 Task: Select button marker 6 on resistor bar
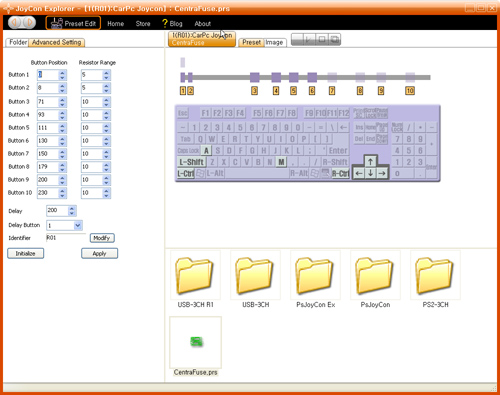(312, 90)
